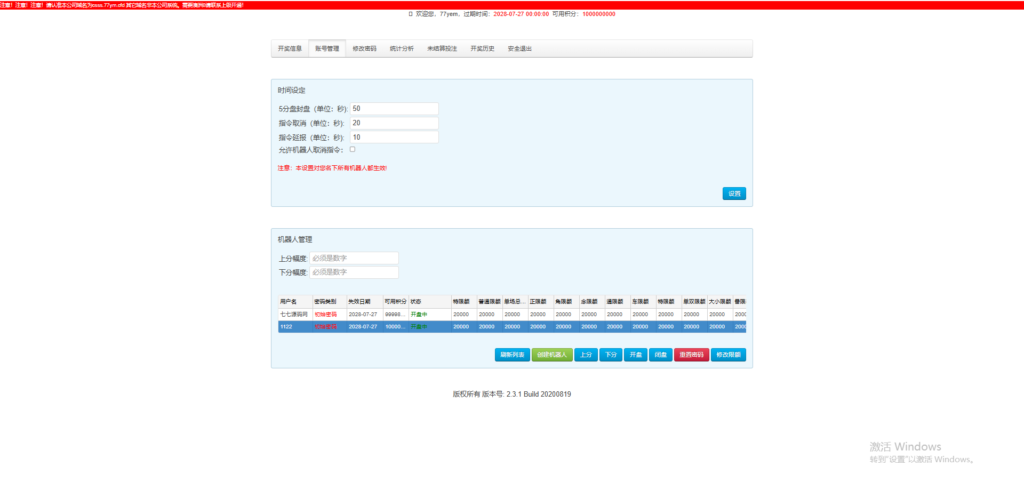Focus the 指令取消 seconds field
Image resolution: width=1024 pixels, height=491 pixels.
pos(394,123)
